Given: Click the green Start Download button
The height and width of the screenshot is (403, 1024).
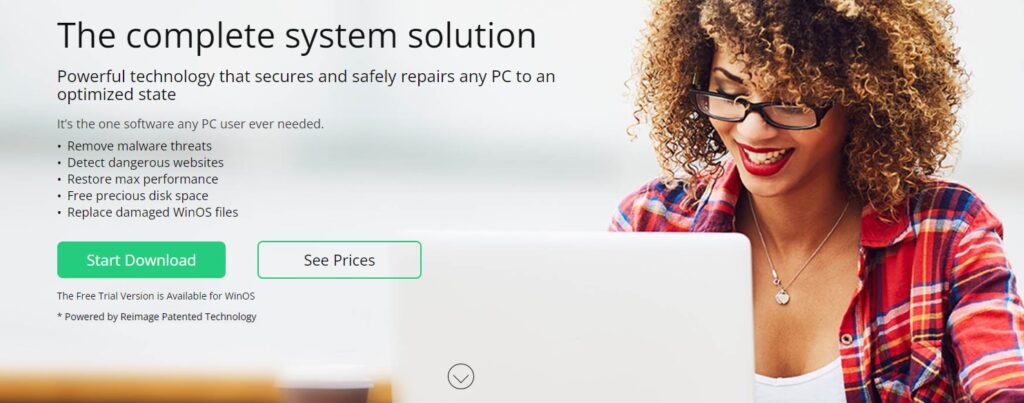Looking at the screenshot, I should (141, 260).
